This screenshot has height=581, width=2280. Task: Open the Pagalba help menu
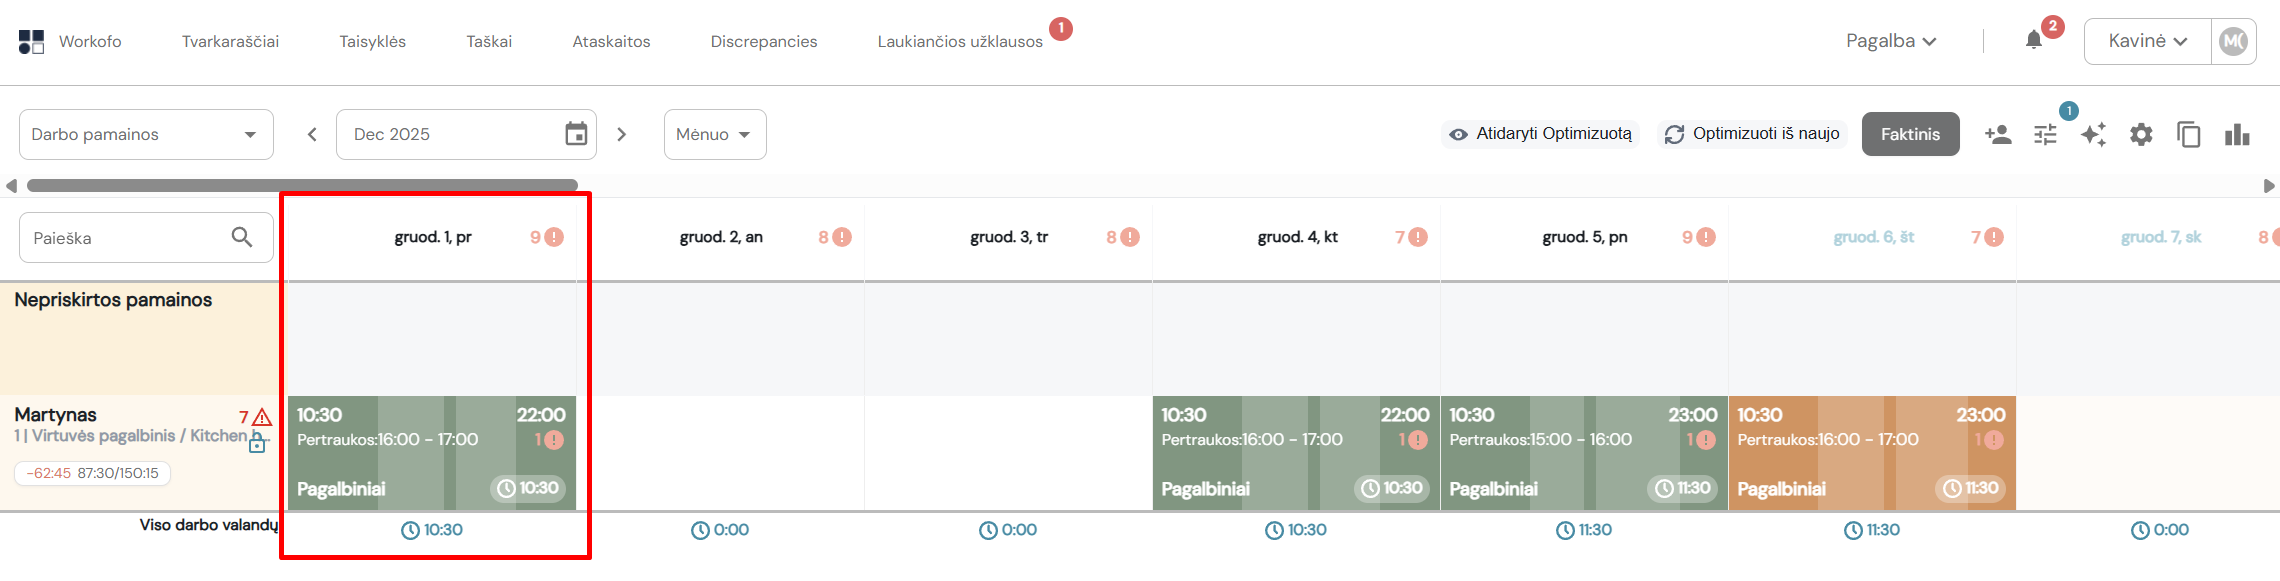(1891, 41)
